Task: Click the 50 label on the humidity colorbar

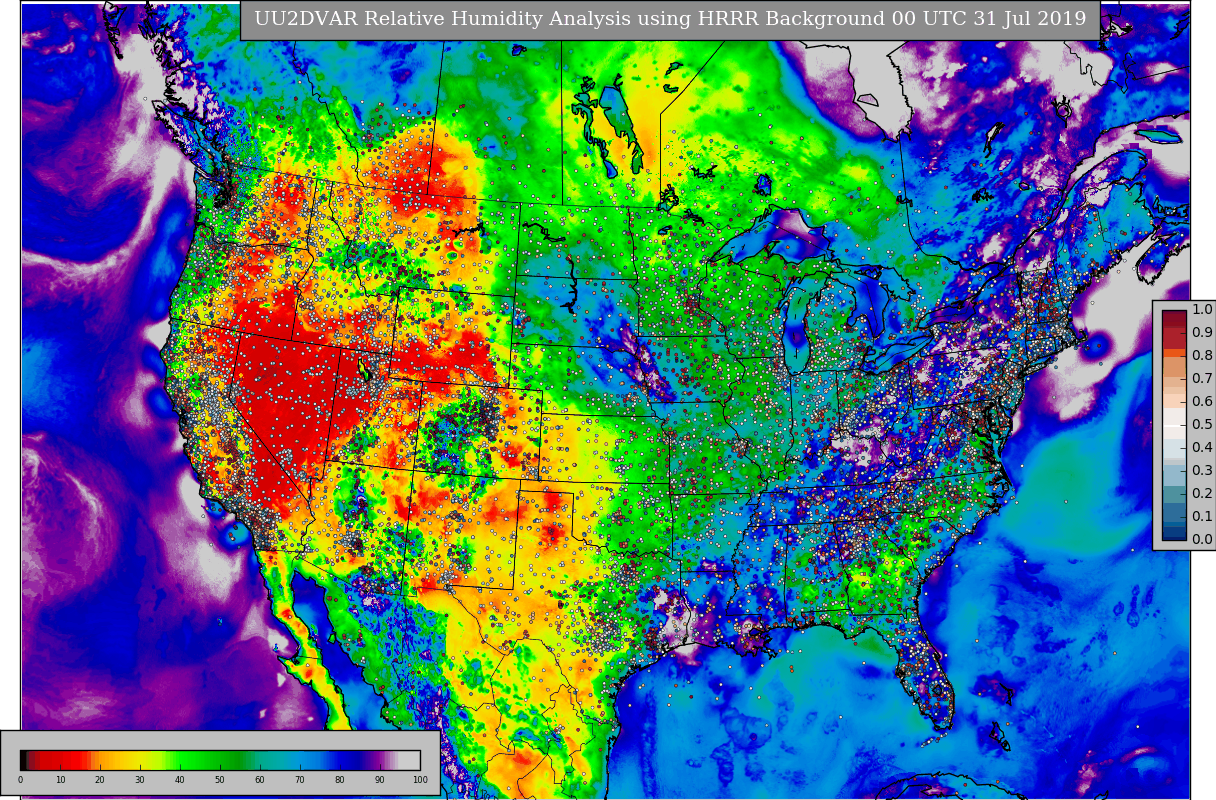Action: click(x=220, y=779)
